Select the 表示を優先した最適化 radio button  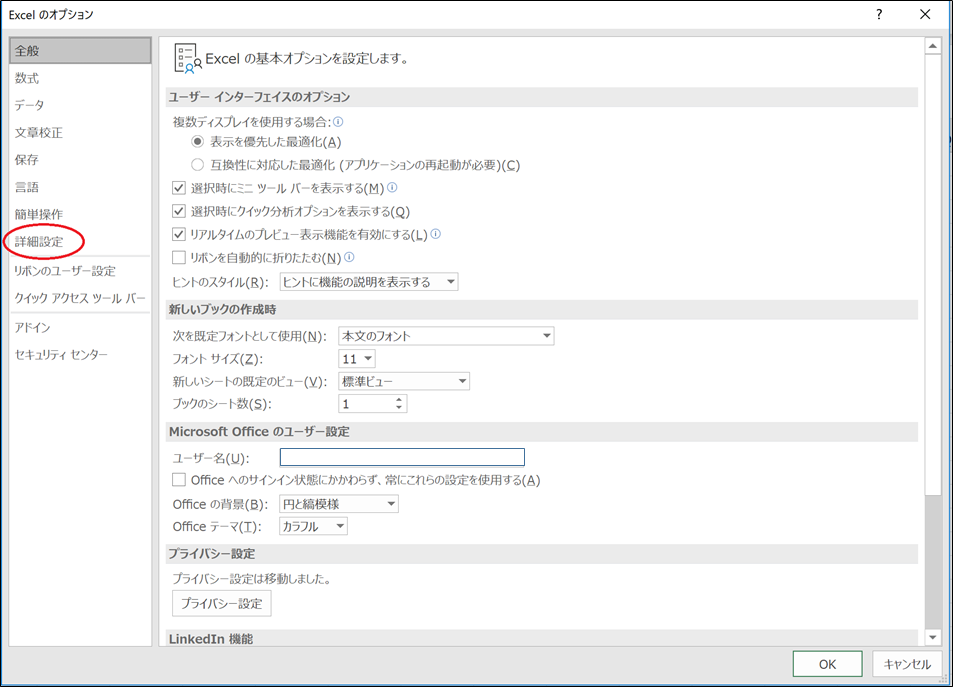(x=197, y=142)
